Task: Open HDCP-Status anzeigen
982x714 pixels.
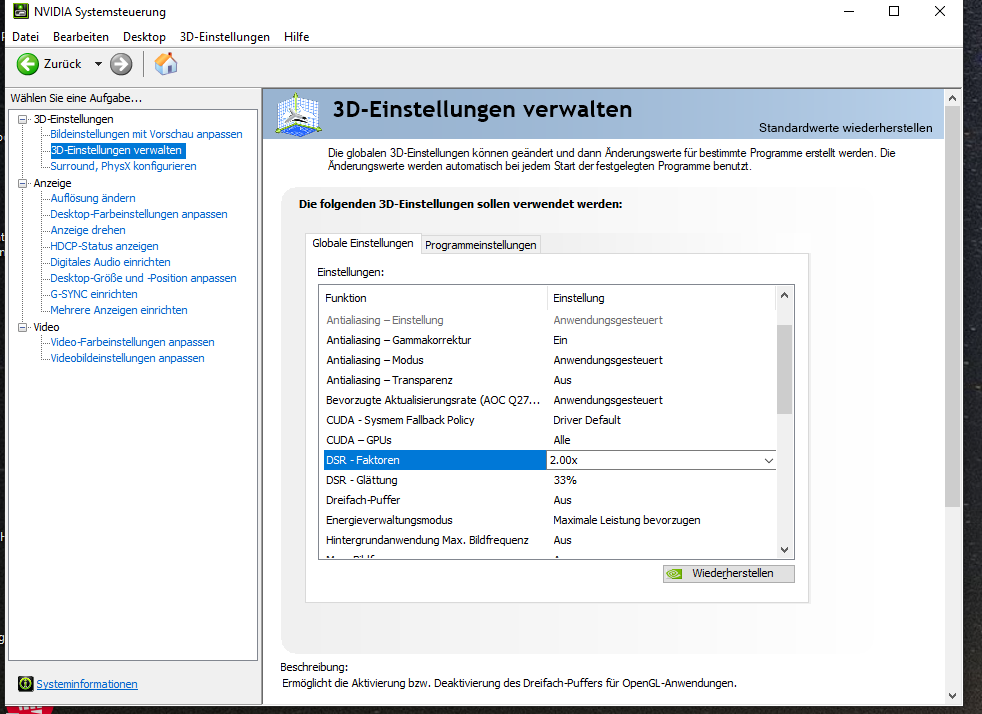Action: [104, 246]
